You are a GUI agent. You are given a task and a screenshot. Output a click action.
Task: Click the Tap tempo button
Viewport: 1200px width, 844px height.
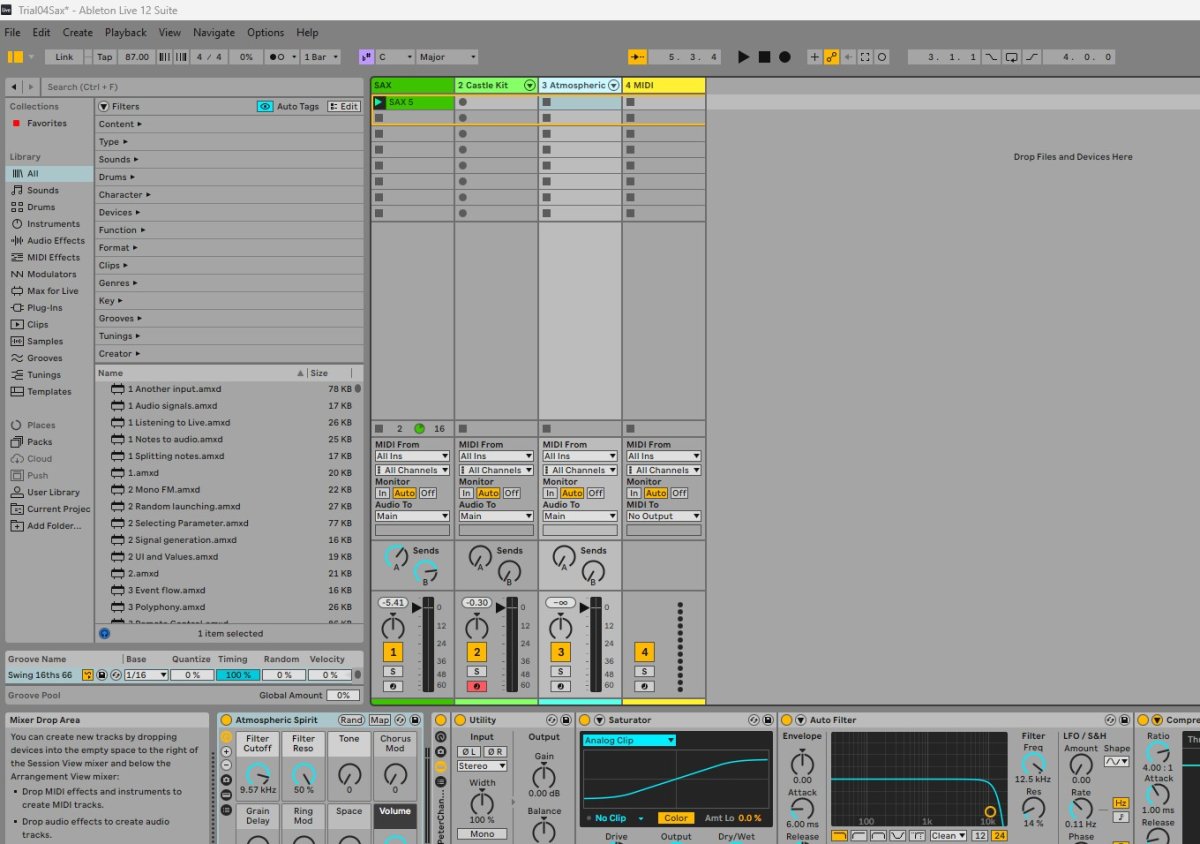click(x=105, y=57)
